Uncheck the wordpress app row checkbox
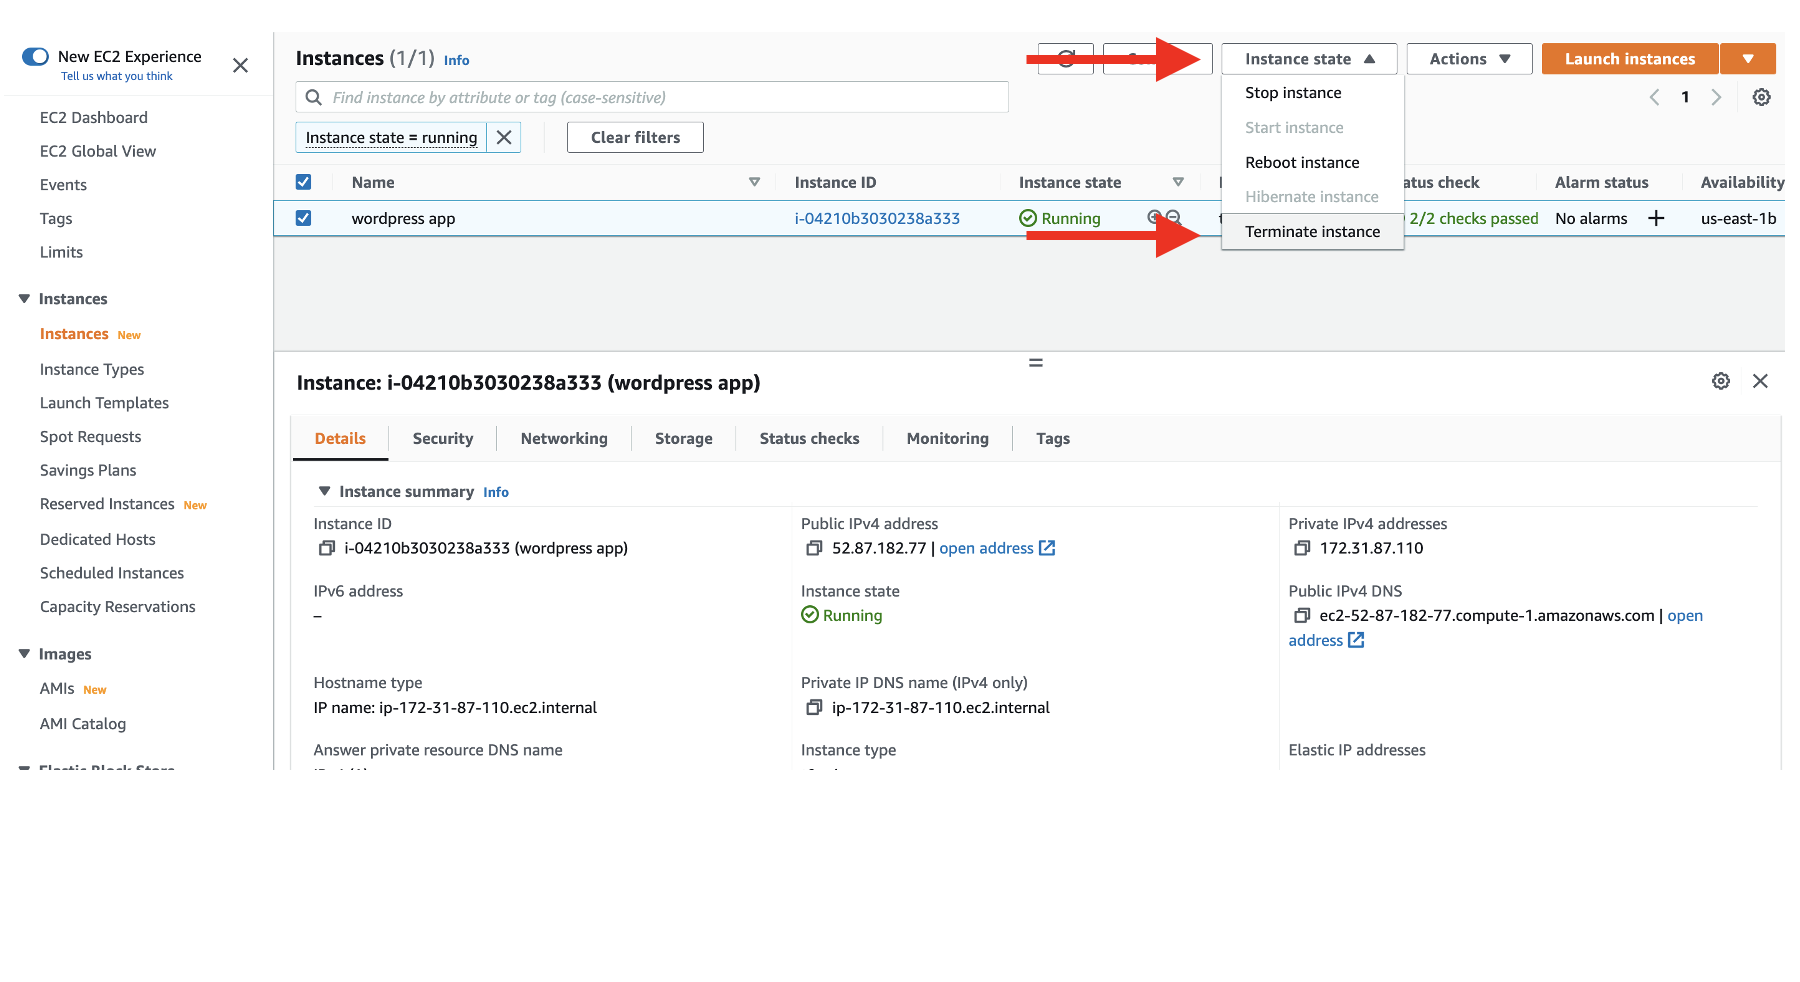This screenshot has height=982, width=1800. coord(304,218)
